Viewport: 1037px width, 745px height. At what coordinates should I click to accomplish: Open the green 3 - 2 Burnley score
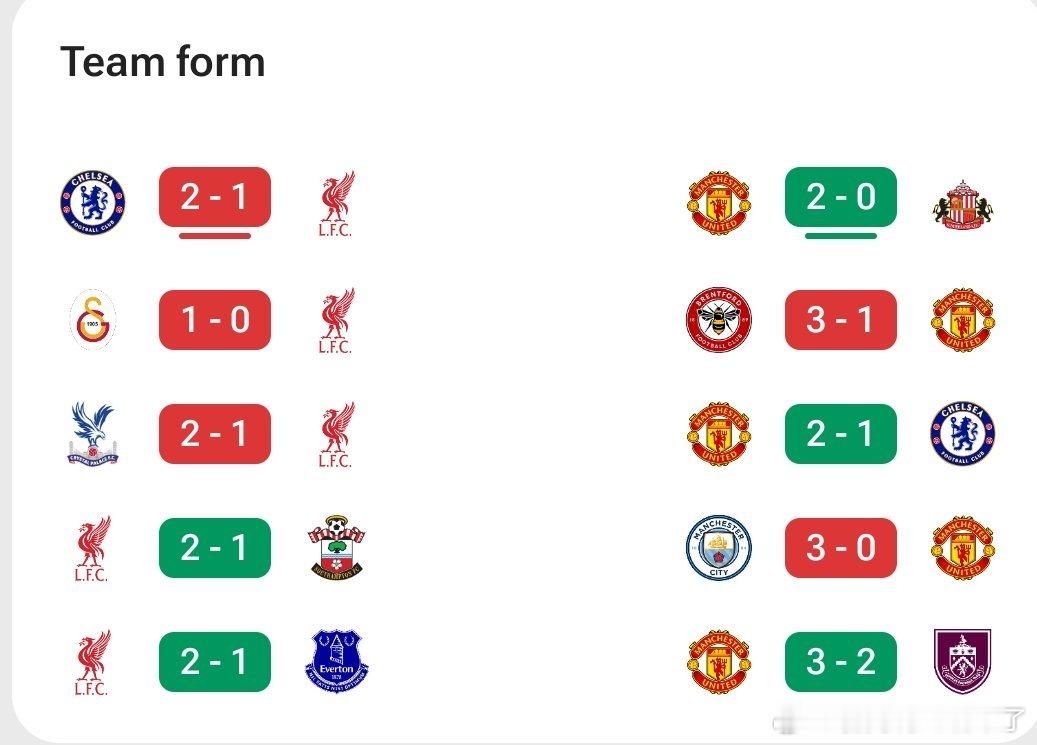[840, 661]
